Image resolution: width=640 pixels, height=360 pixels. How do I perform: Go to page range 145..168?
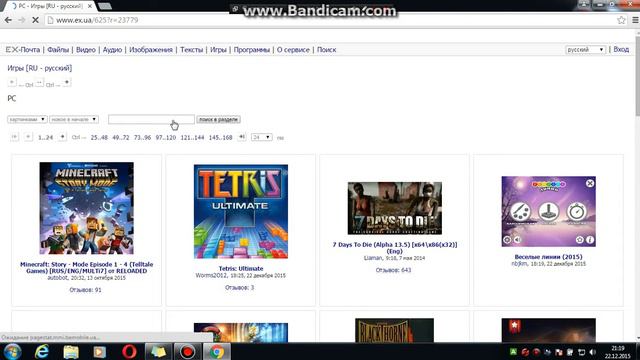coord(220,138)
